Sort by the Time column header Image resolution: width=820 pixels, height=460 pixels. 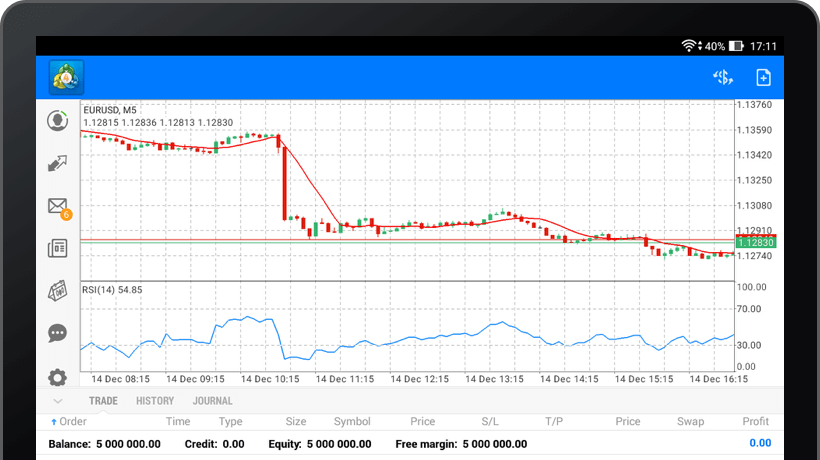click(x=178, y=421)
